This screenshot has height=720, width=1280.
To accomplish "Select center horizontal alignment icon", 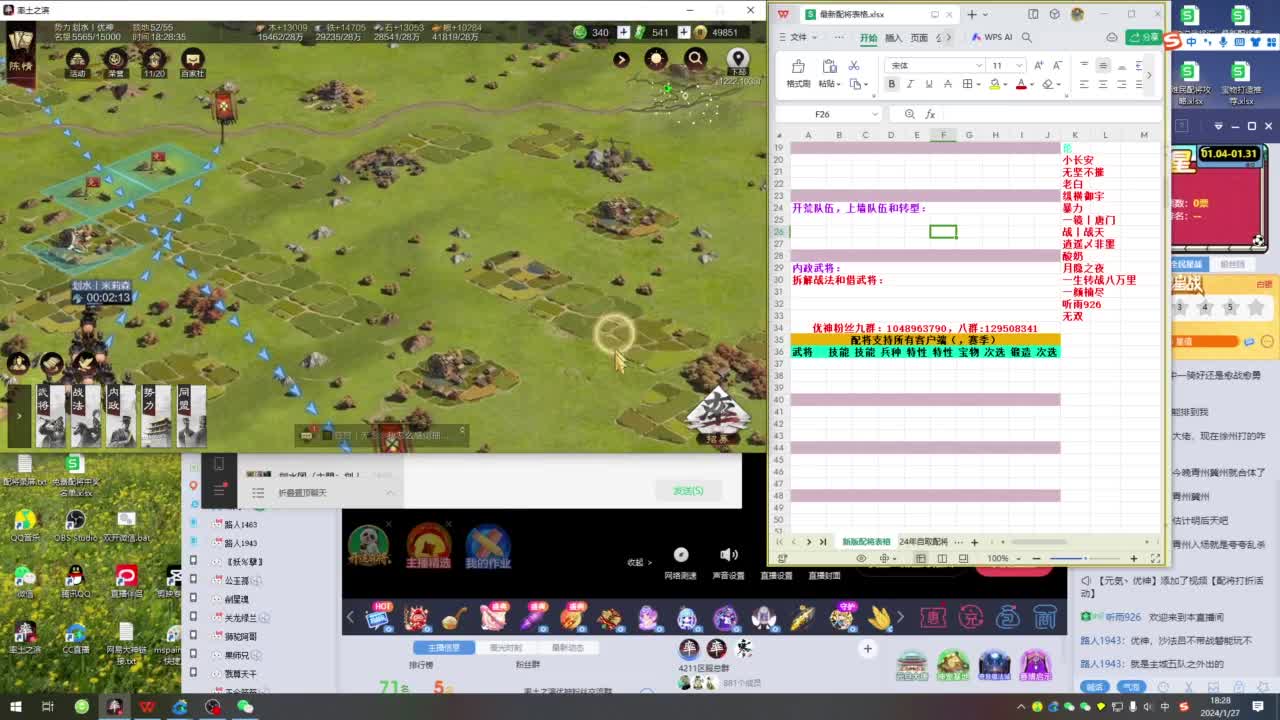I will pos(1103,85).
